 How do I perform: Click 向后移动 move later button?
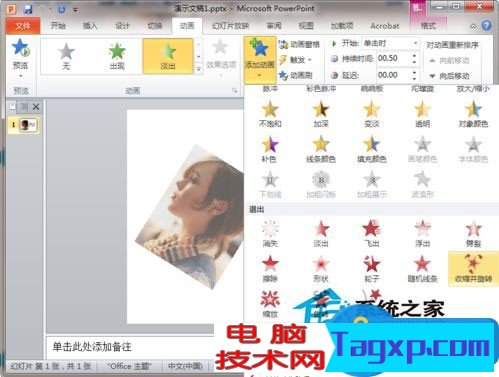[449, 76]
